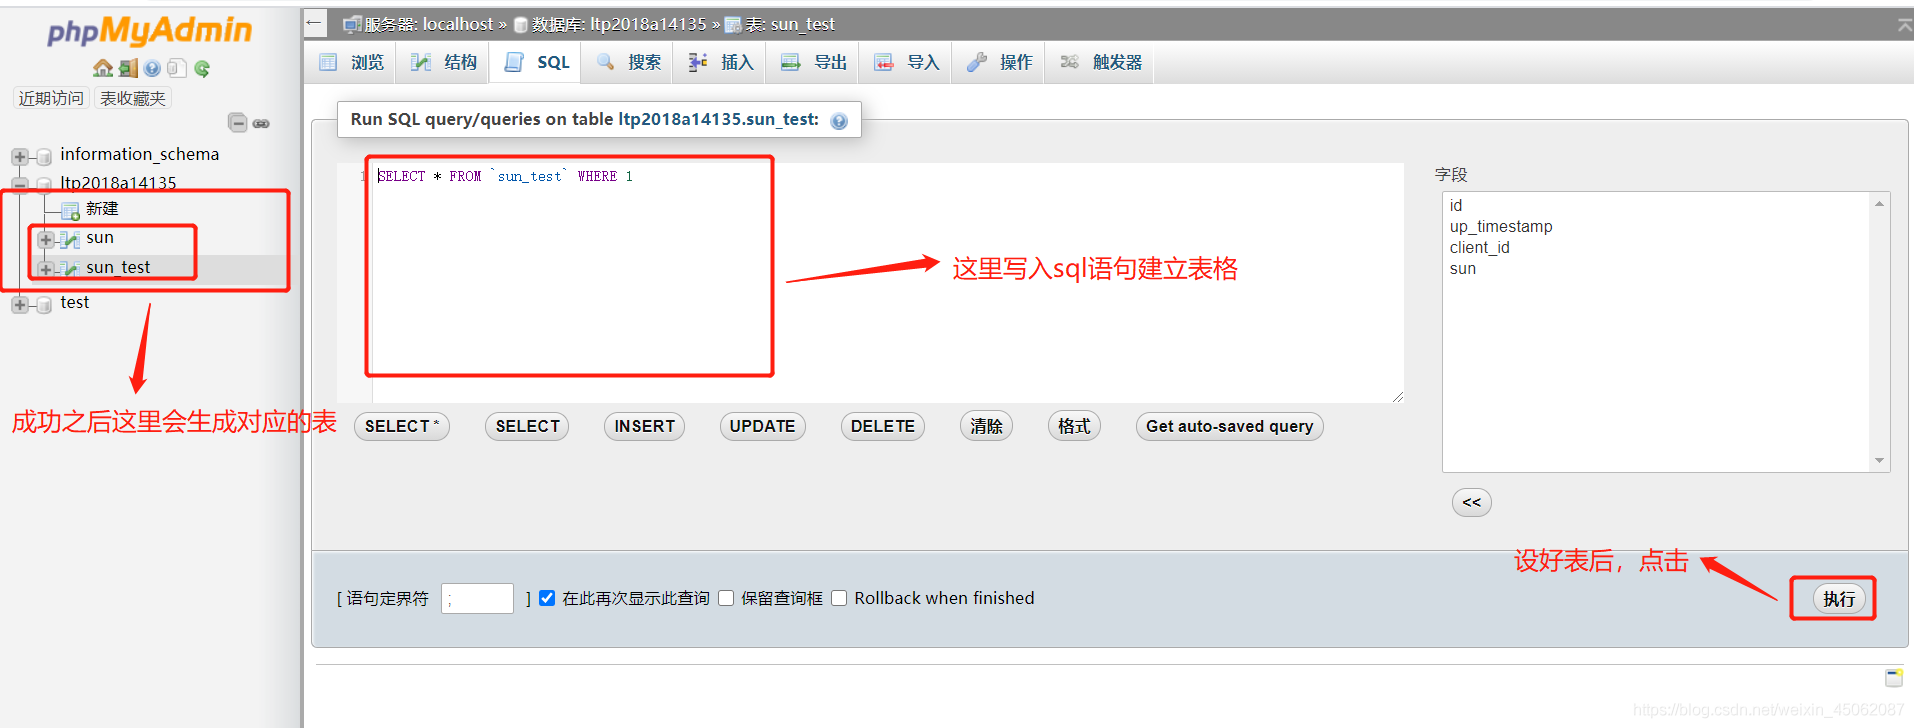Screen dimensions: 1914x728
Task: Open the 搜索 search tab
Action: (628, 62)
